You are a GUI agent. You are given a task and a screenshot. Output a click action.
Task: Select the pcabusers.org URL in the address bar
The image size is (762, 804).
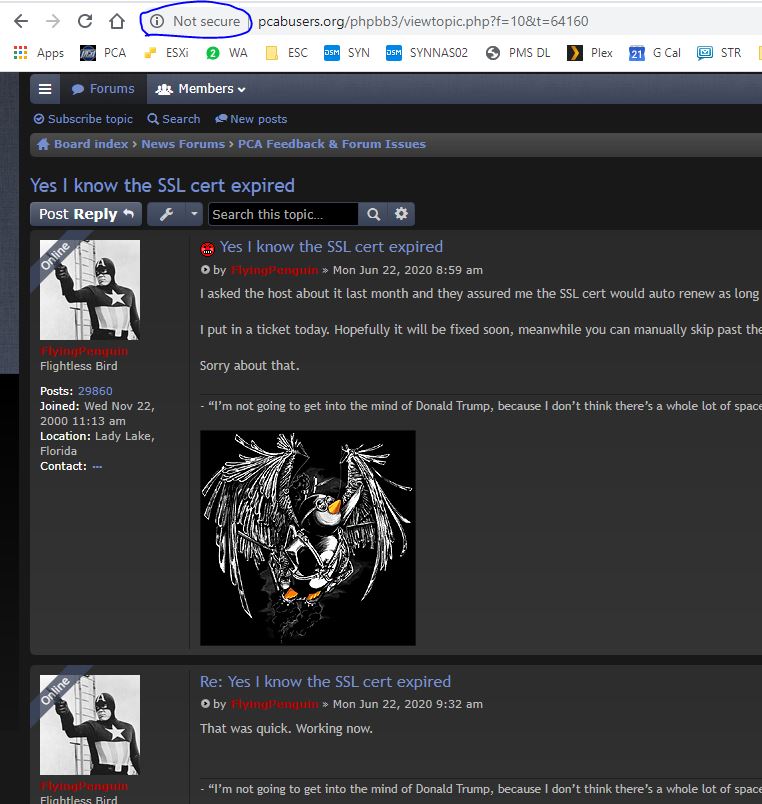point(423,22)
